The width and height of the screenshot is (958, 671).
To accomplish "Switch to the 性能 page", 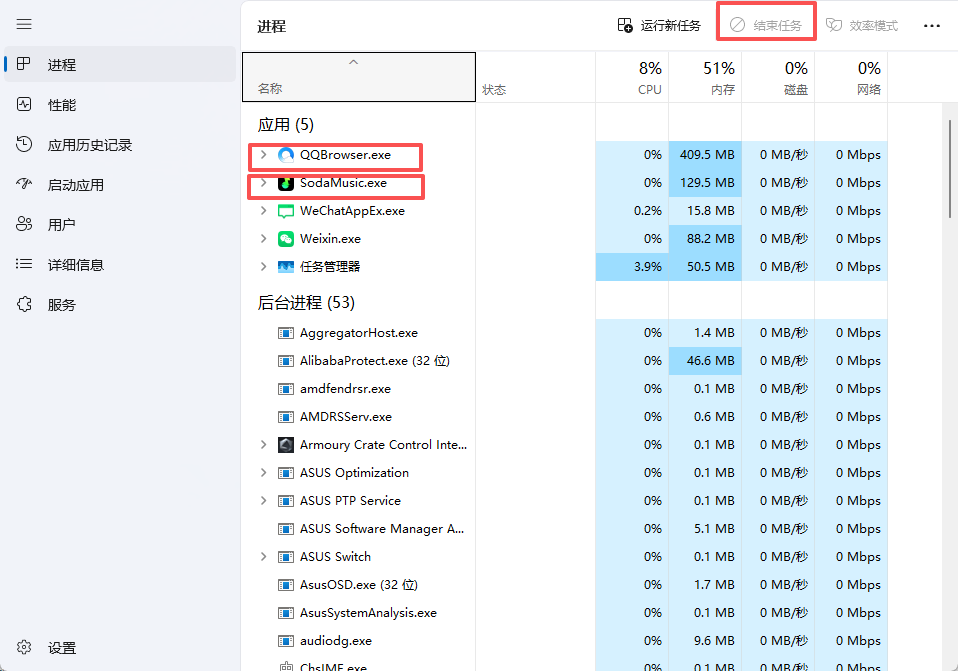I will click(x=61, y=105).
